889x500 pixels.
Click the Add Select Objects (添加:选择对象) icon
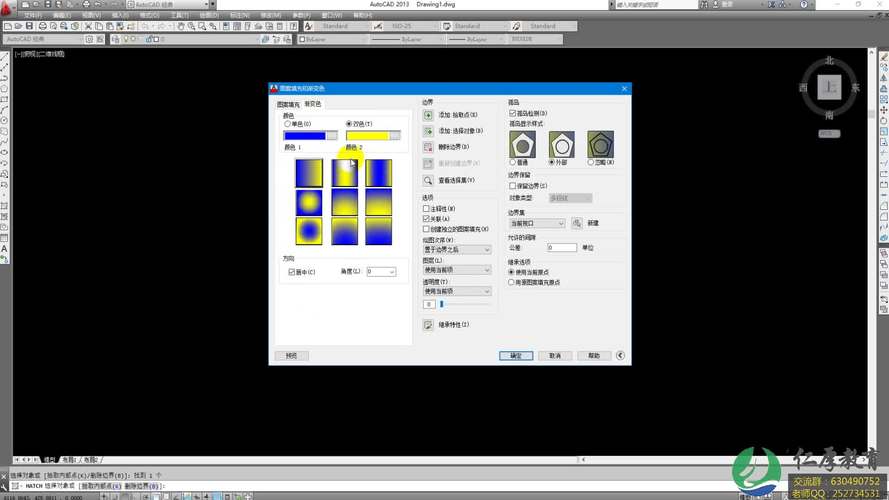click(x=428, y=131)
